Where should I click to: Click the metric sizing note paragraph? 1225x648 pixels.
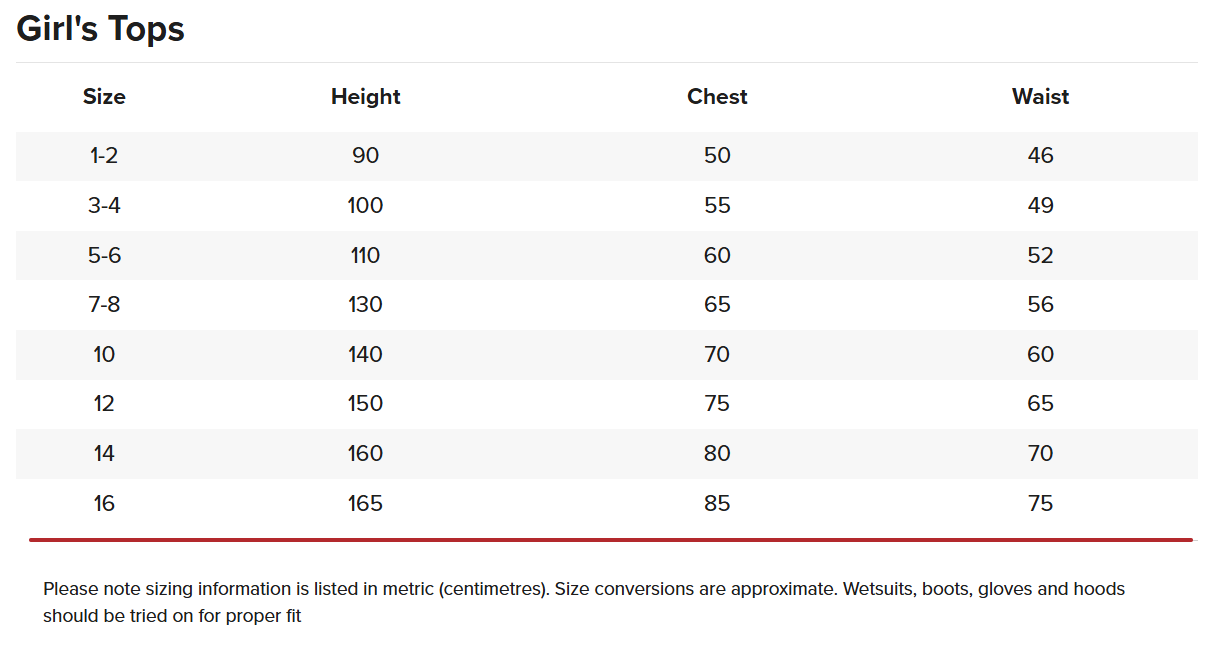pos(584,602)
